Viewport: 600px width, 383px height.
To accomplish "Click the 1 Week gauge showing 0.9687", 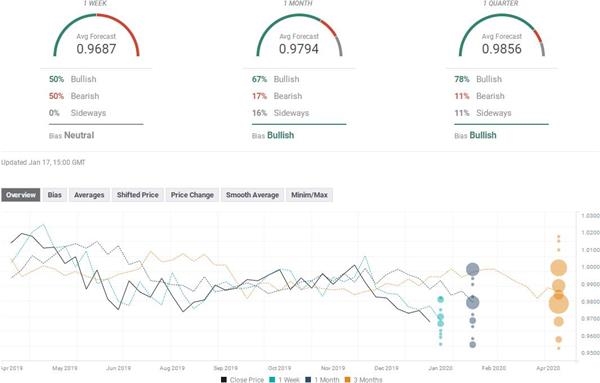I will click(x=96, y=36).
